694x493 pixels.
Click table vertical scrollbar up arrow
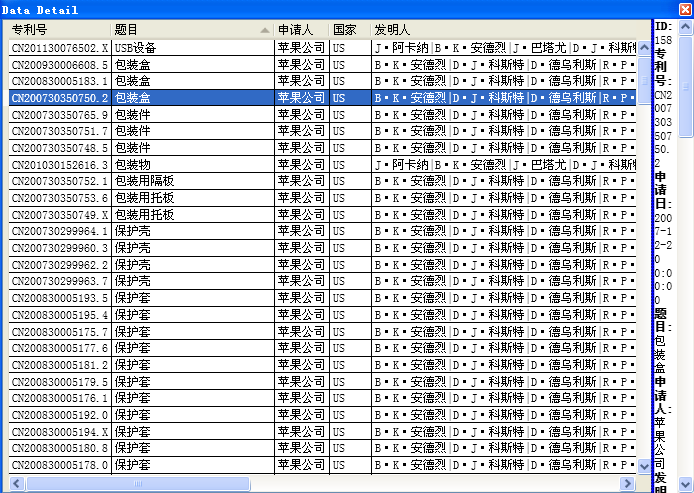point(644,47)
